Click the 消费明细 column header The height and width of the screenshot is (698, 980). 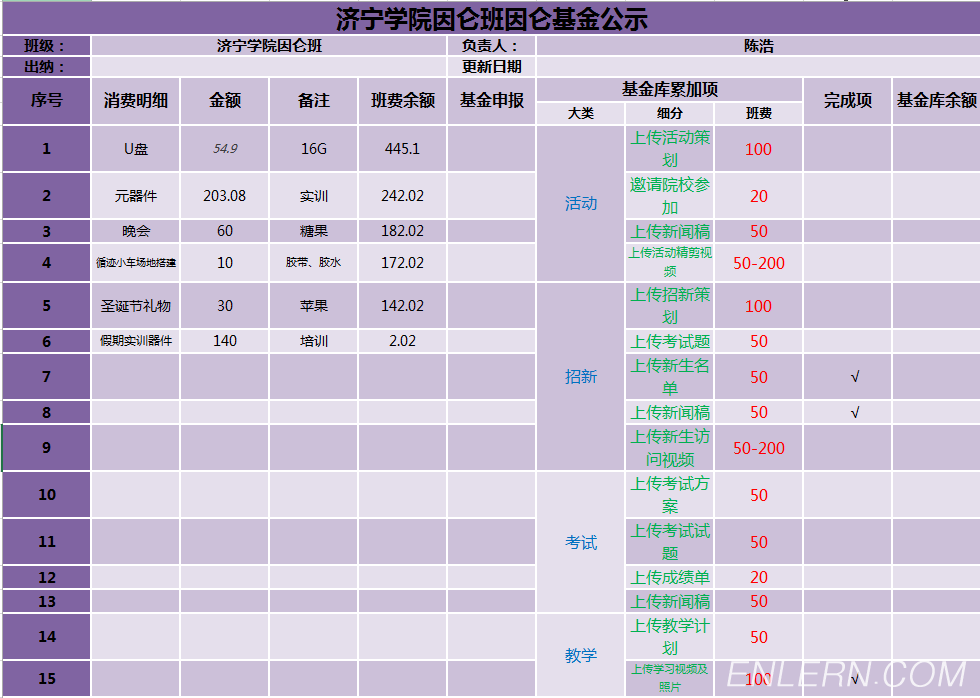click(136, 101)
